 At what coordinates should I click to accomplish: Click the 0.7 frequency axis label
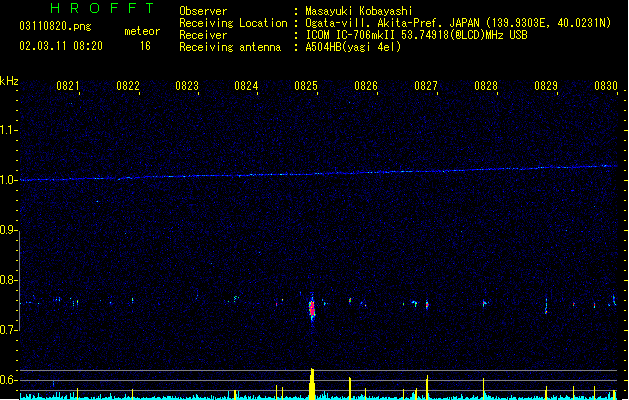(8, 330)
